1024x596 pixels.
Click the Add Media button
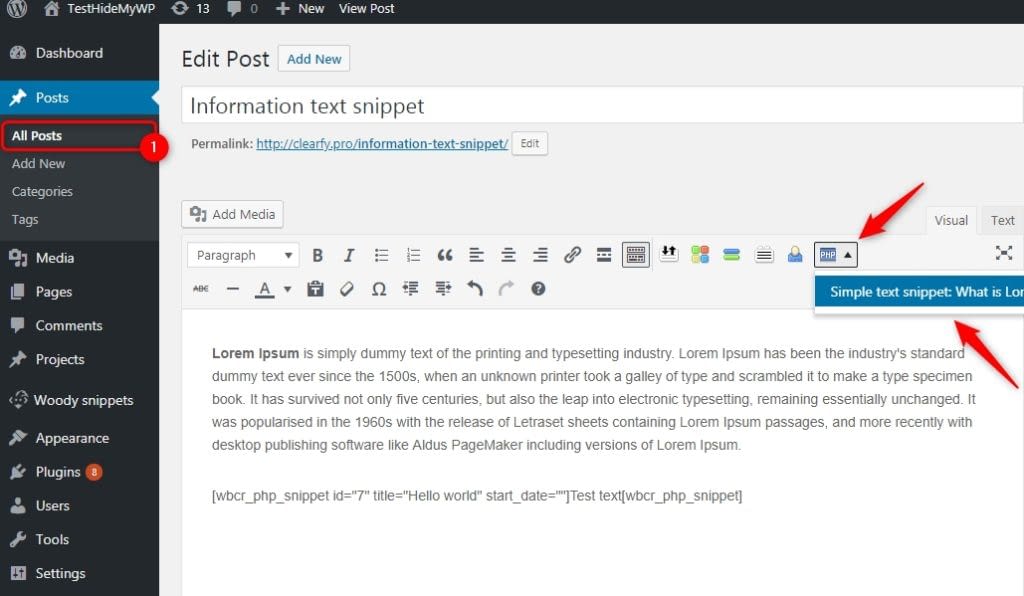tap(233, 214)
